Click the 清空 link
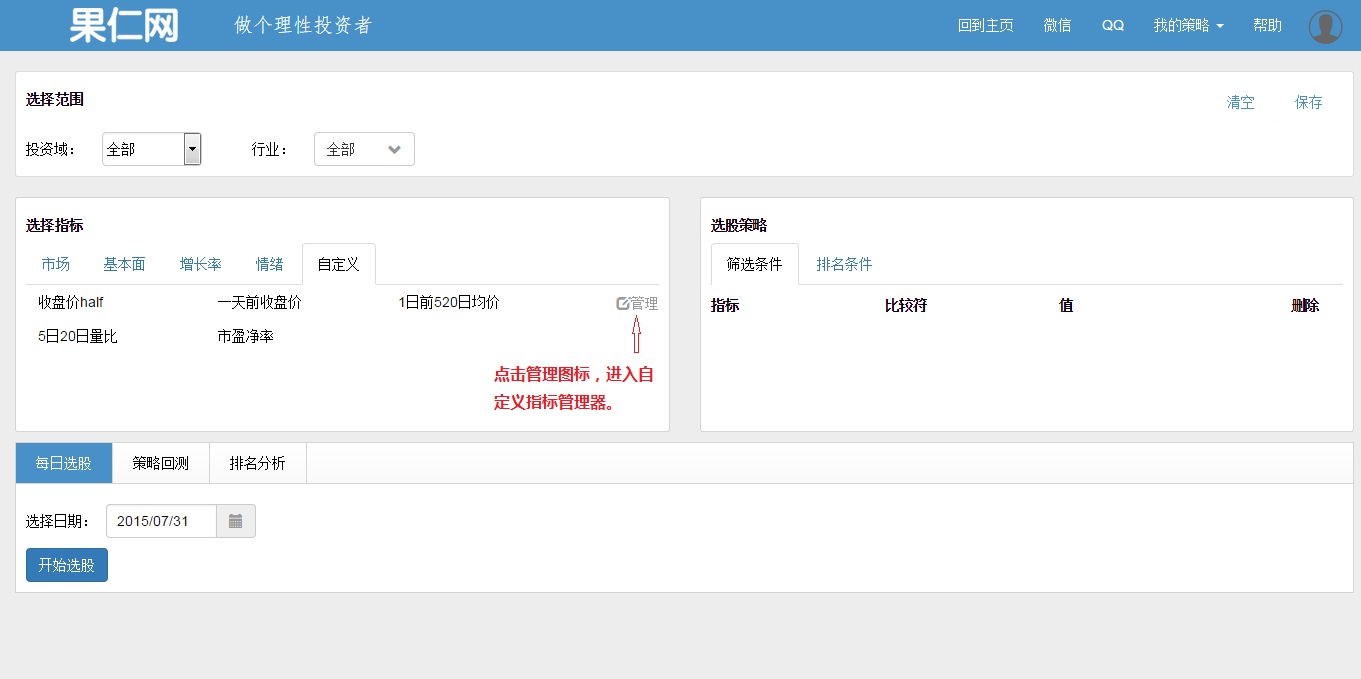The height and width of the screenshot is (679, 1361). pos(1240,102)
